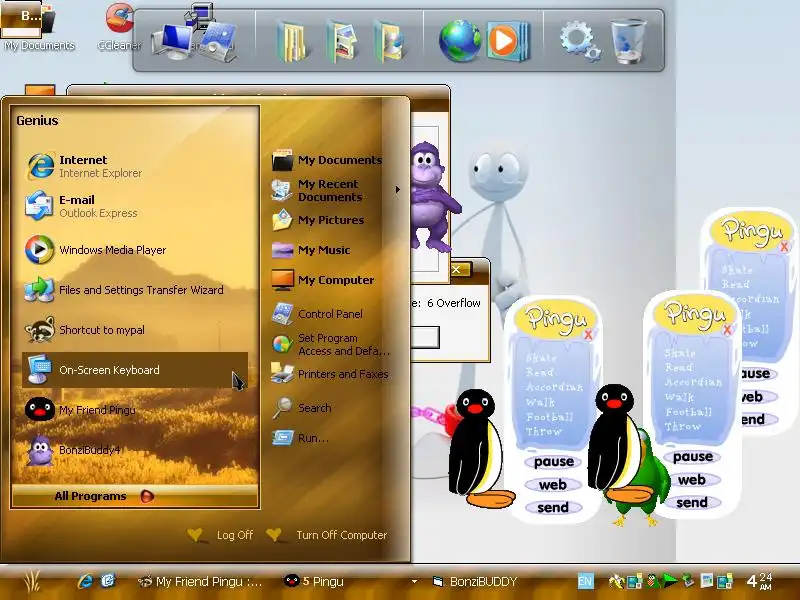Image resolution: width=800 pixels, height=600 pixels.
Task: Expand the All Programs list
Action: pyautogui.click(x=135, y=496)
